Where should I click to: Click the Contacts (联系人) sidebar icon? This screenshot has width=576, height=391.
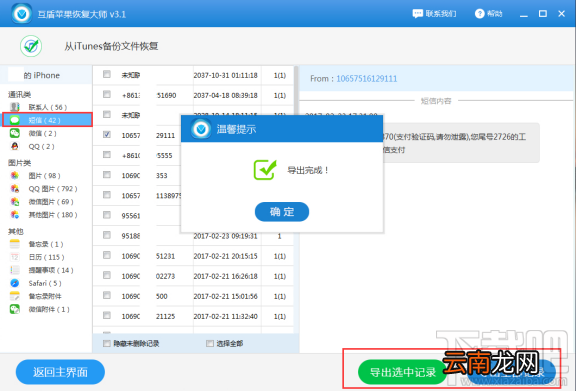coord(15,107)
